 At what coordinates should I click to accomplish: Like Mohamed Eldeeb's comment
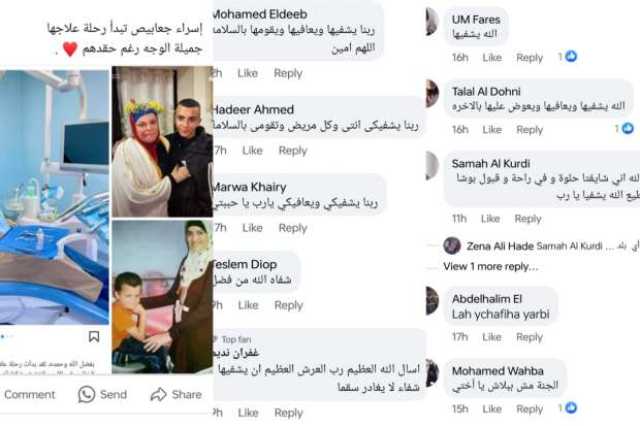[x=248, y=73]
